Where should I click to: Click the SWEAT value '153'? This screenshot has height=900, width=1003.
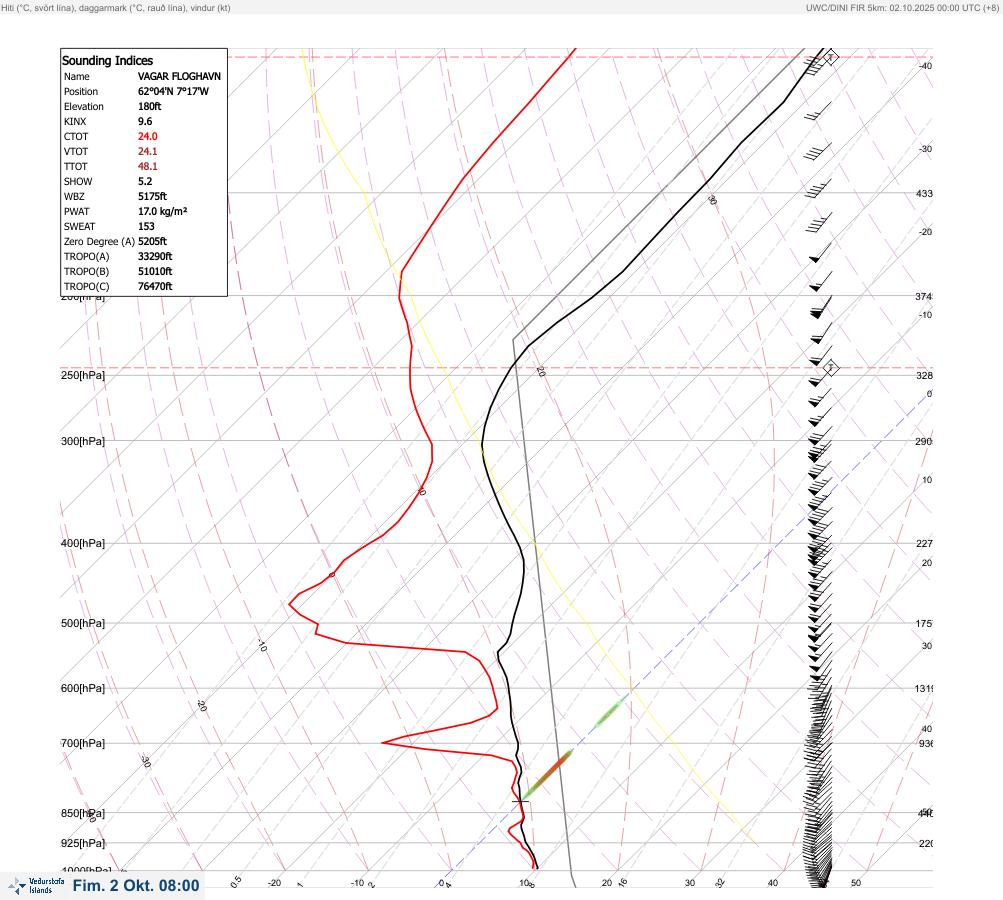pos(146,226)
